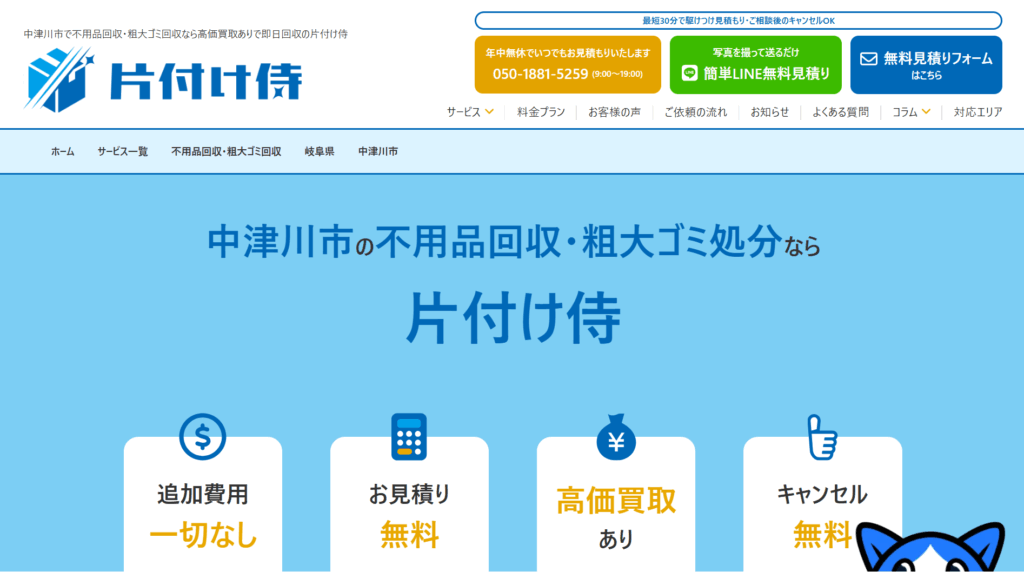Click the LINE icon in green button
The width and height of the screenshot is (1024, 572).
(x=689, y=73)
